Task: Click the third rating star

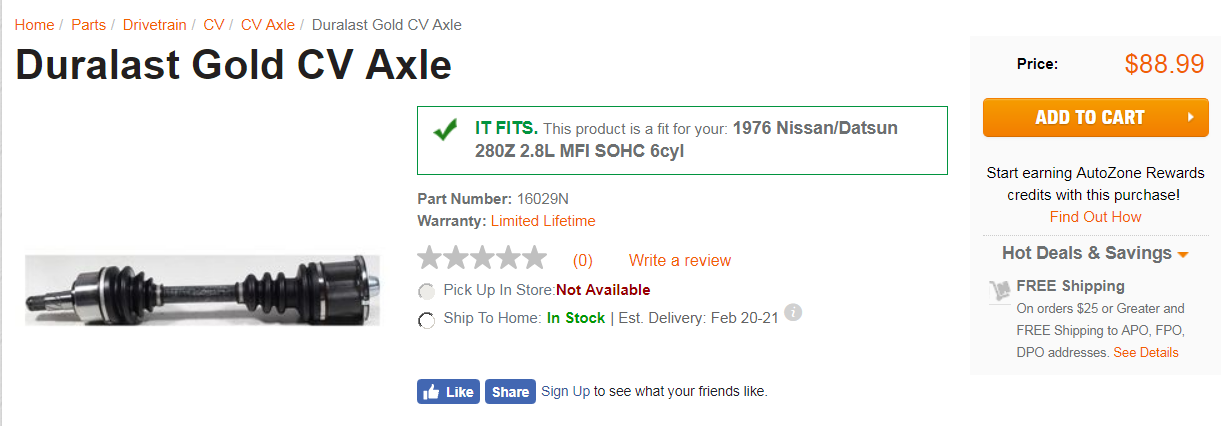Action: coord(482,258)
